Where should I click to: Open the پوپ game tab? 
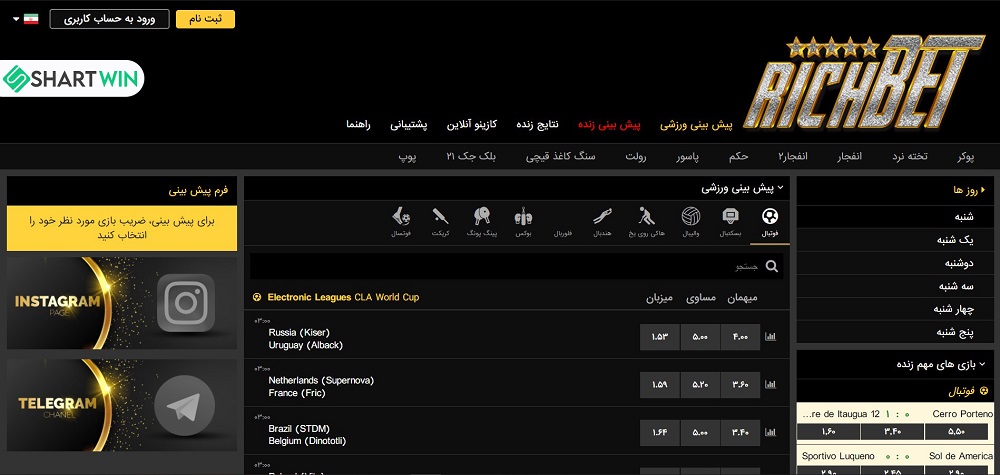point(407,156)
